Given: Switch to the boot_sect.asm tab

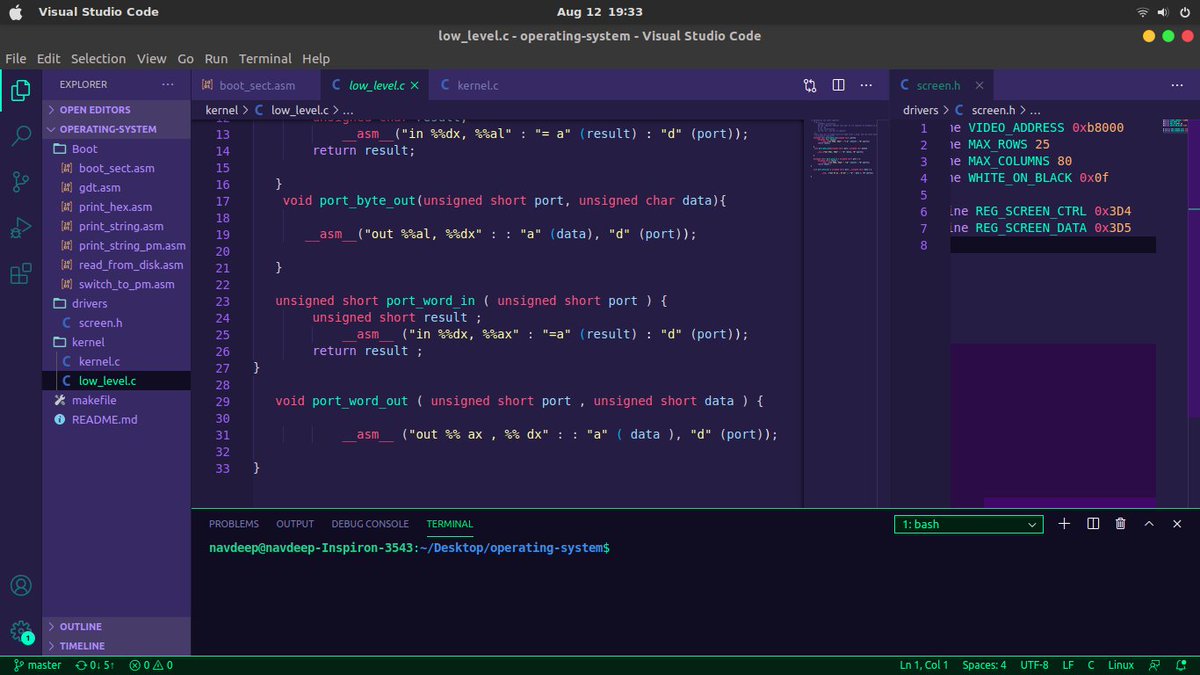Looking at the screenshot, I should [x=257, y=86].
